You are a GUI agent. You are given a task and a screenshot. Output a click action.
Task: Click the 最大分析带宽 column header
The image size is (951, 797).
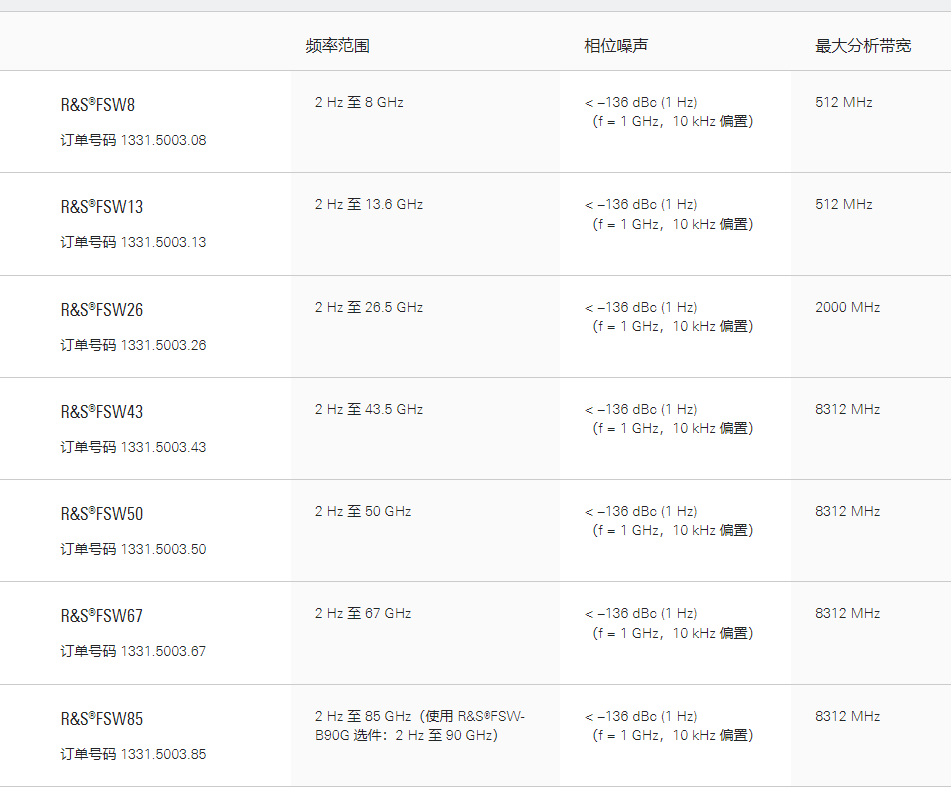(863, 46)
